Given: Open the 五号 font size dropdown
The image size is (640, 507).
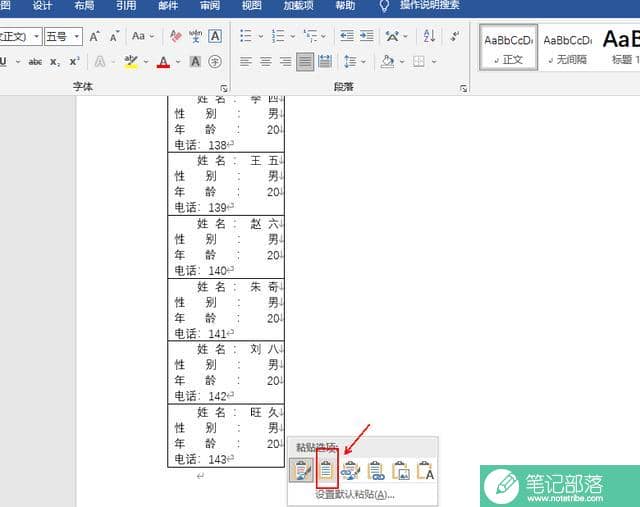Looking at the screenshot, I should point(76,37).
